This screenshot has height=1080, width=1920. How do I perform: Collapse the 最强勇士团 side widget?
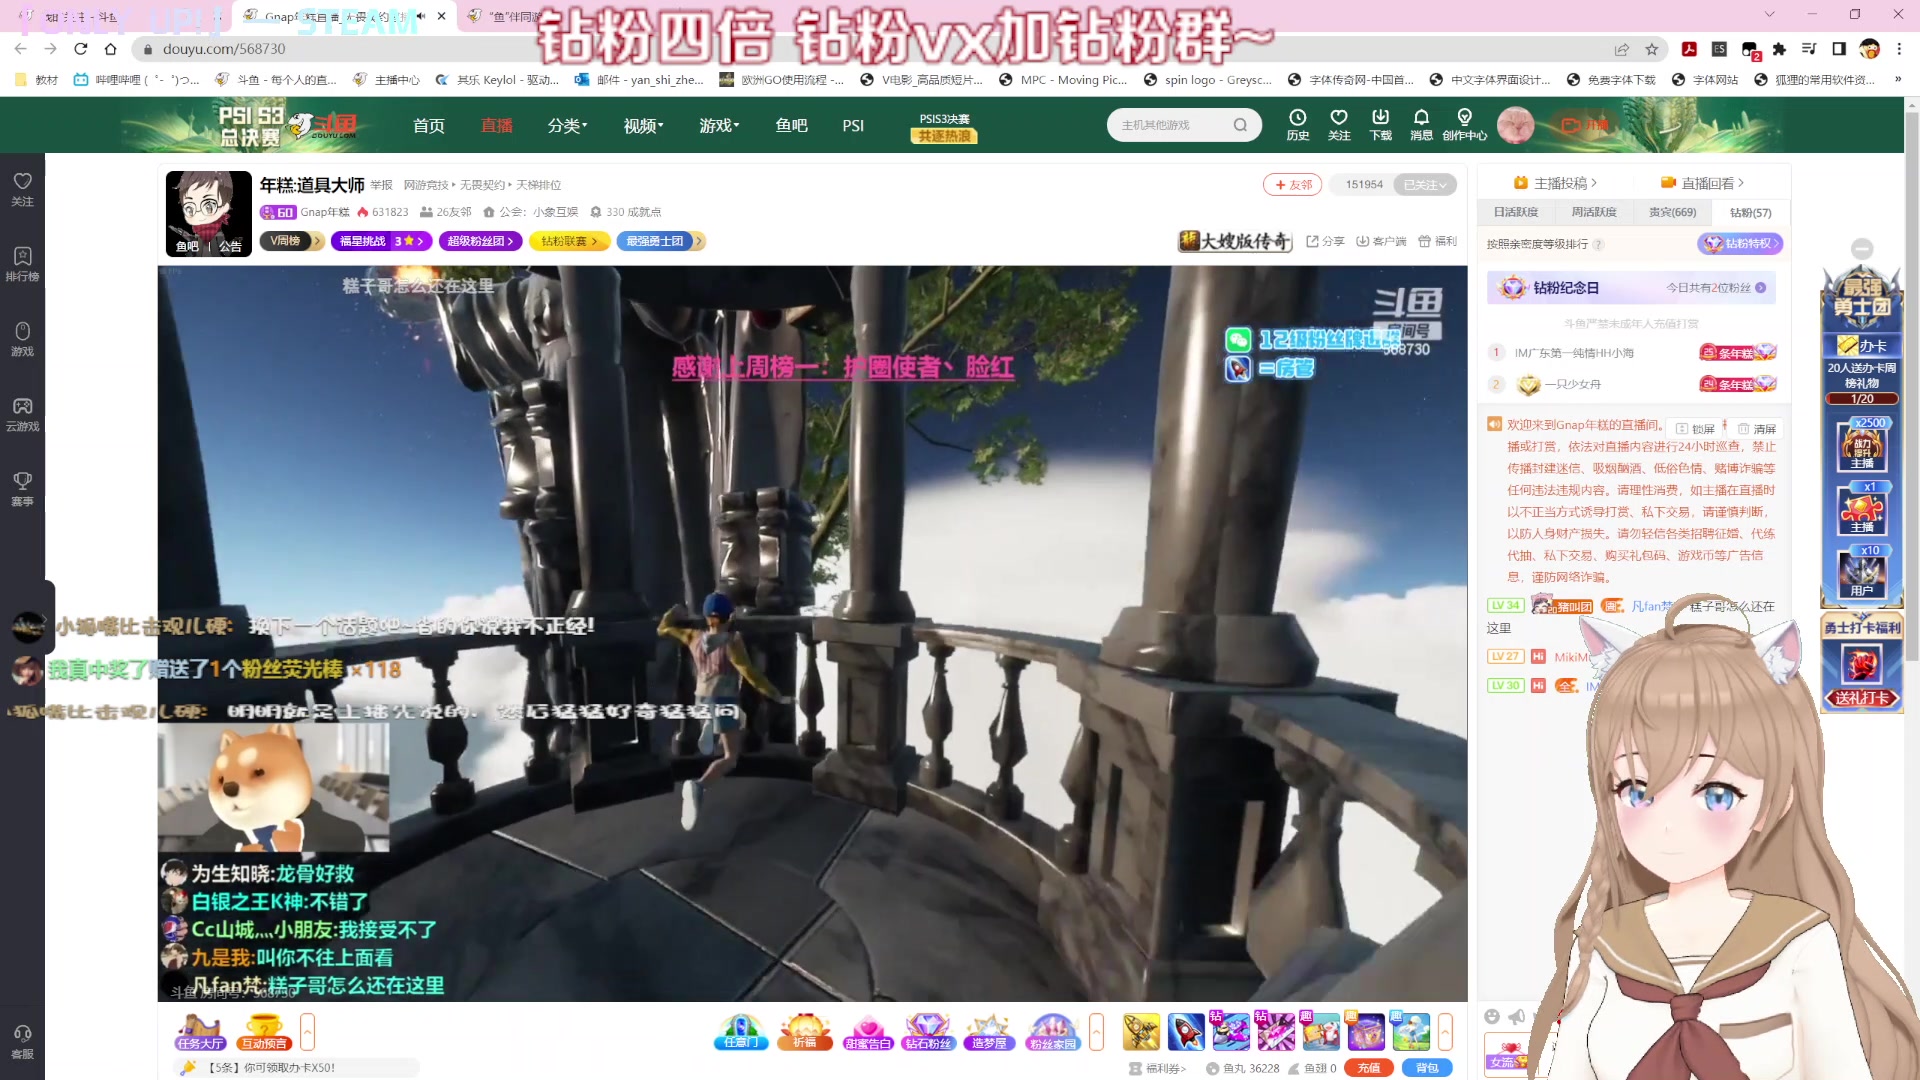(1862, 248)
